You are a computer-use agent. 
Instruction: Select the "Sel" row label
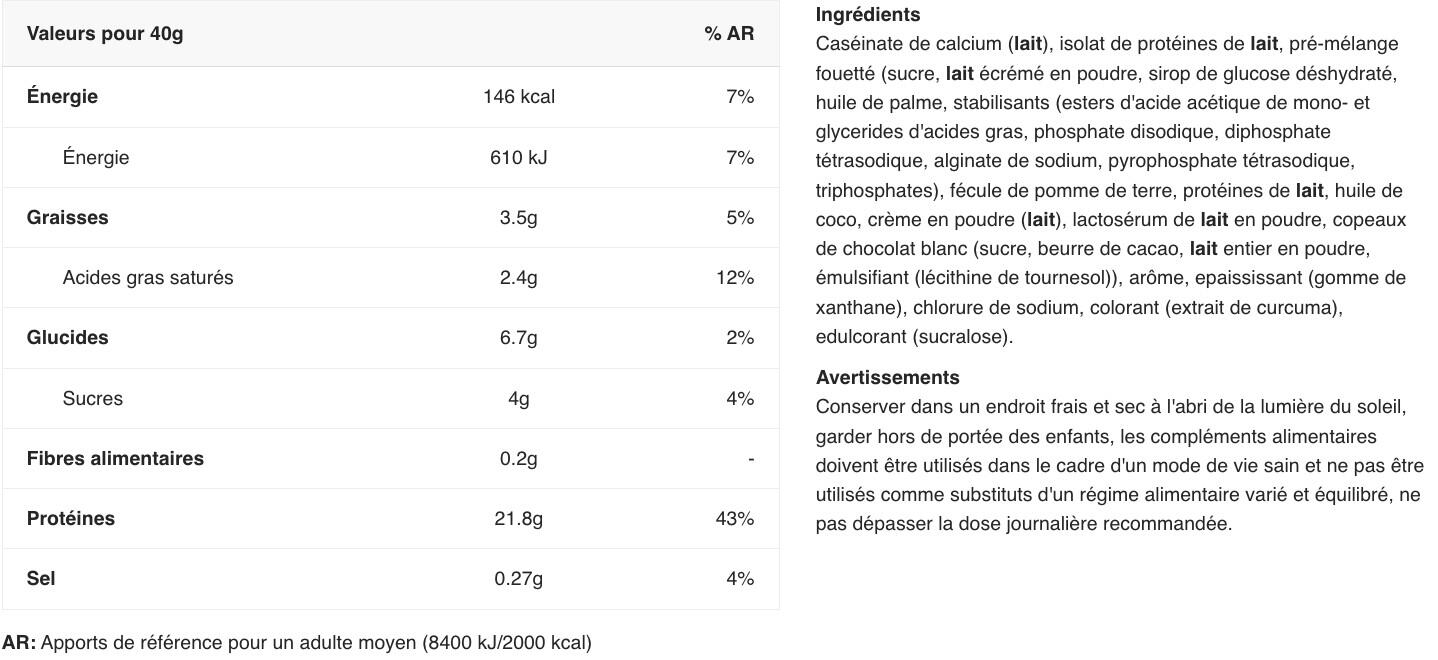(41, 579)
